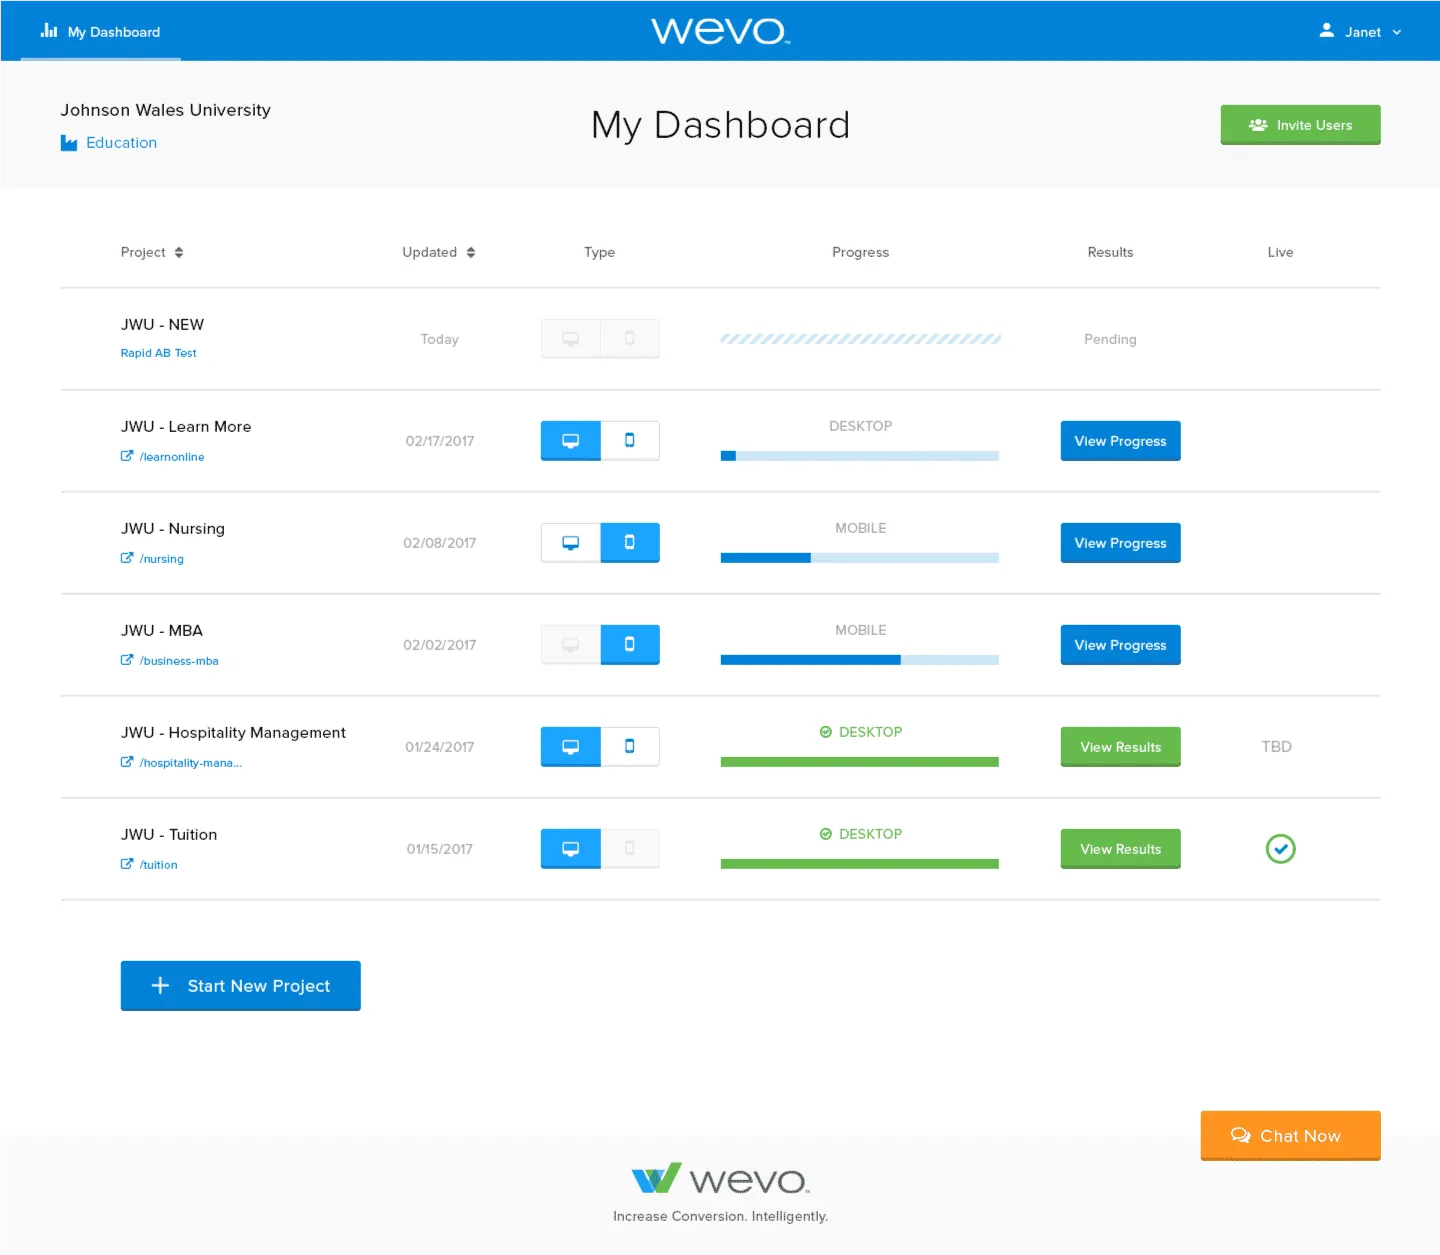This screenshot has height=1255, width=1440.
Task: Open the /nursing external link
Action: pyautogui.click(x=162, y=559)
